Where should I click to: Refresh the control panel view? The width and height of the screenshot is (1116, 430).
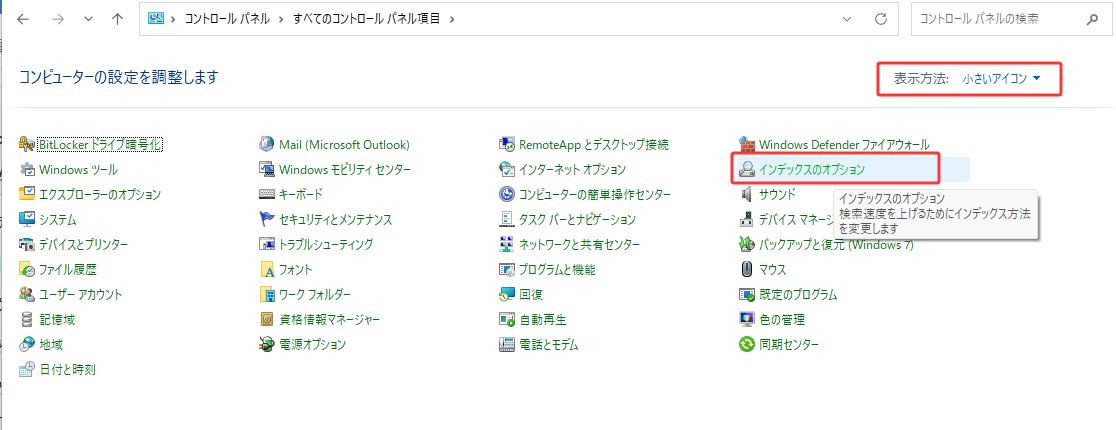click(881, 19)
